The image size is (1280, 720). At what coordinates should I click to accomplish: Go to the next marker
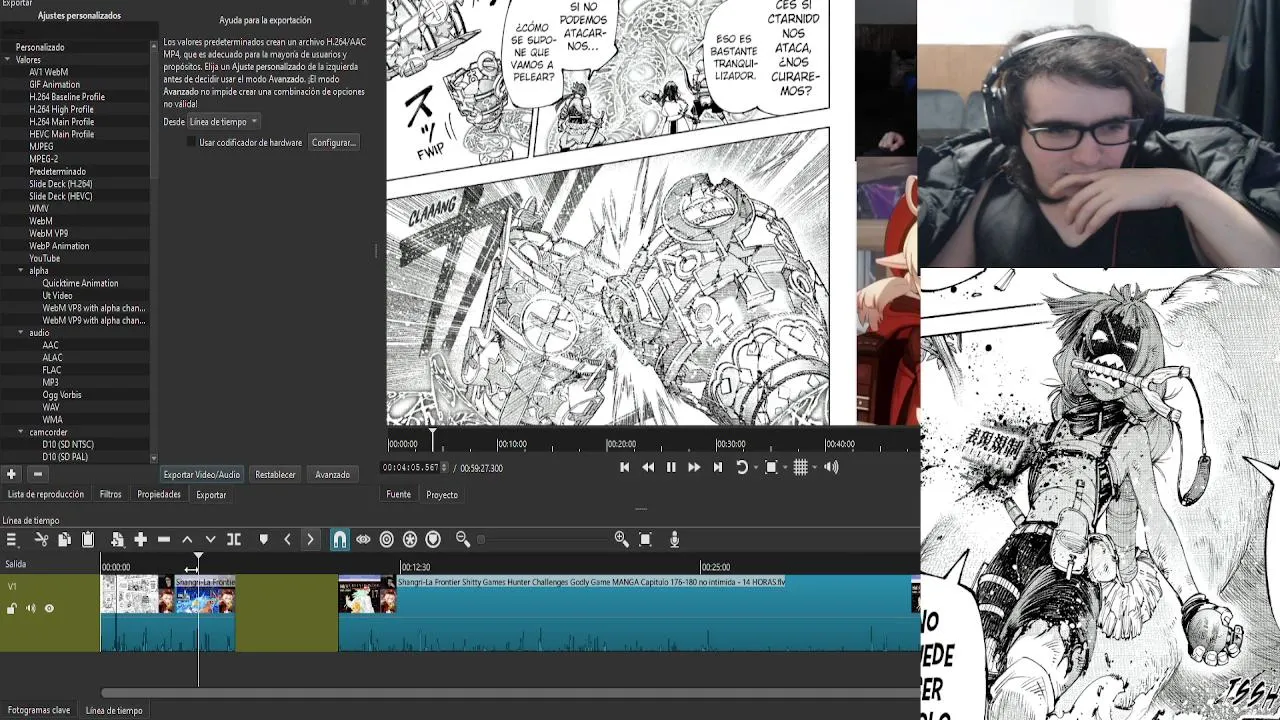pyautogui.click(x=310, y=539)
